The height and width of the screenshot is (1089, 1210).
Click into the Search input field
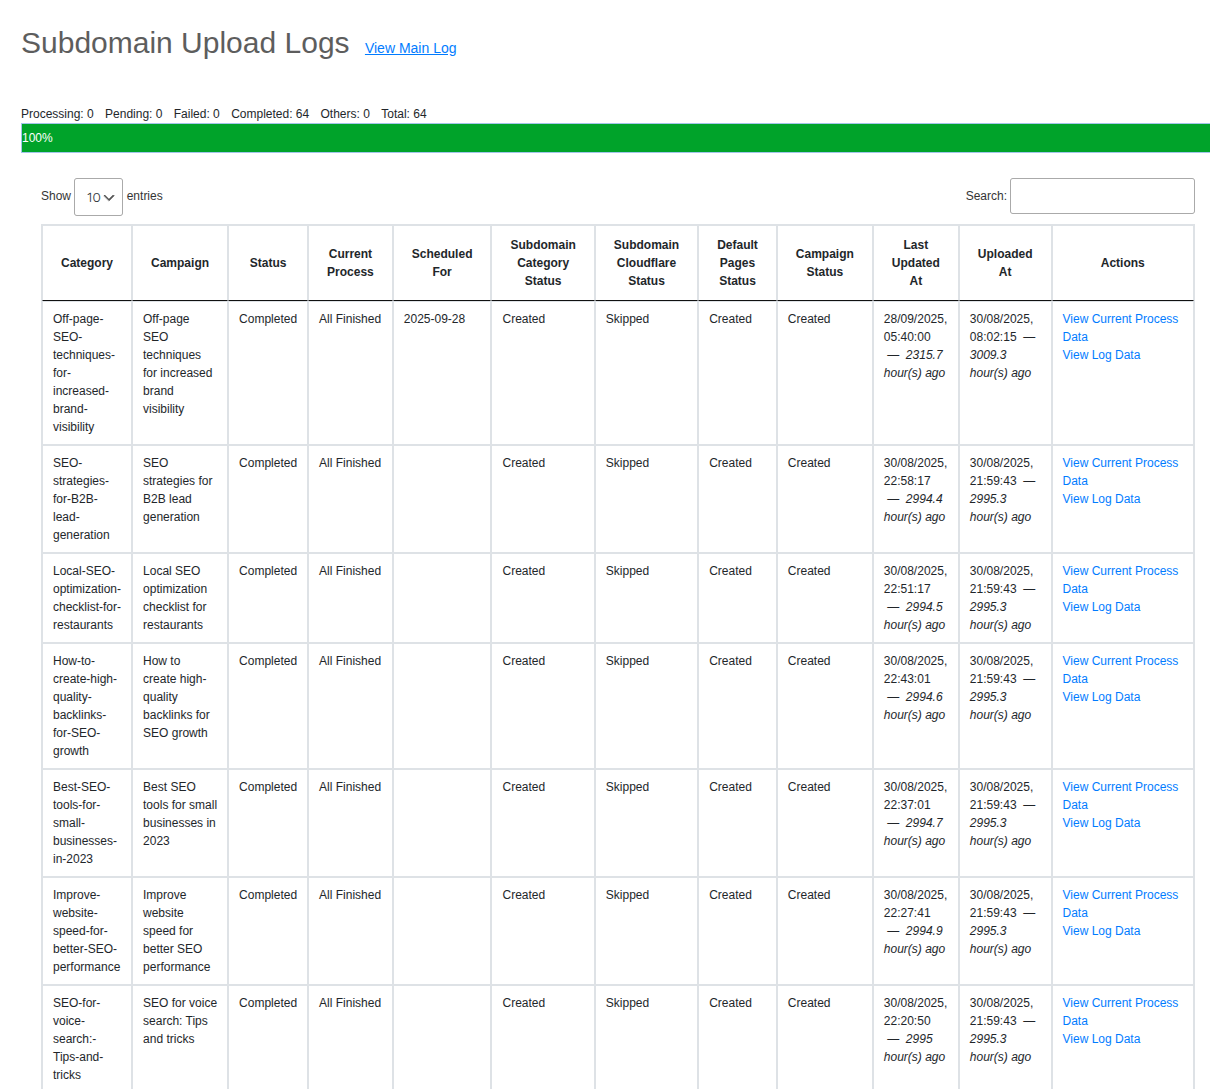tap(1101, 196)
